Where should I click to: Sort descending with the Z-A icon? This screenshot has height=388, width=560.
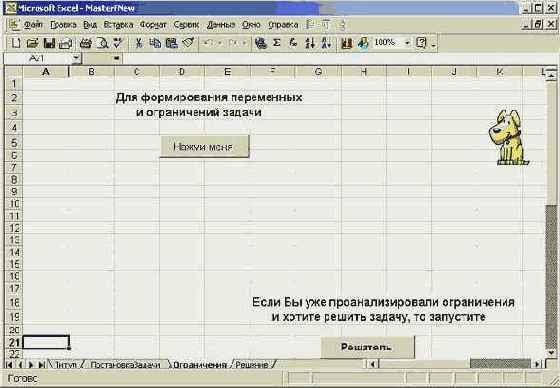[326, 44]
